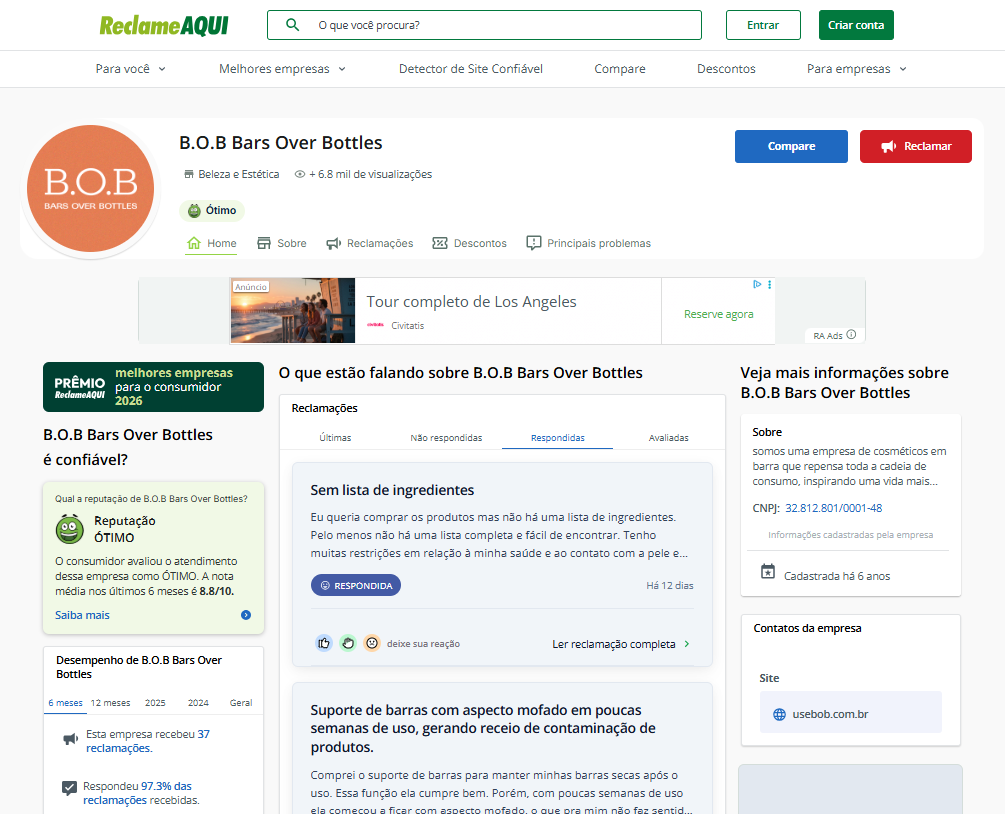Viewport: 1005px width, 814px height.
Task: Click the thumbs-up reaction icon
Action: click(x=324, y=643)
